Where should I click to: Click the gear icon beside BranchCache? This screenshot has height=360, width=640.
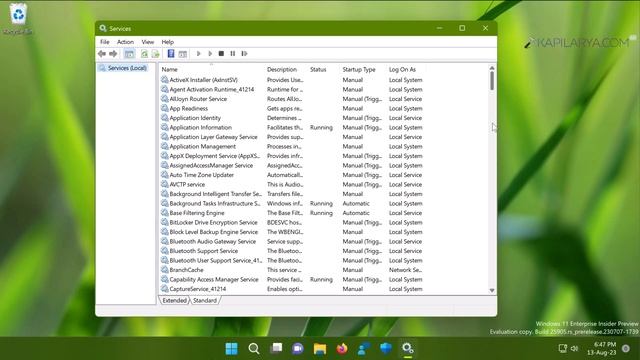click(164, 270)
